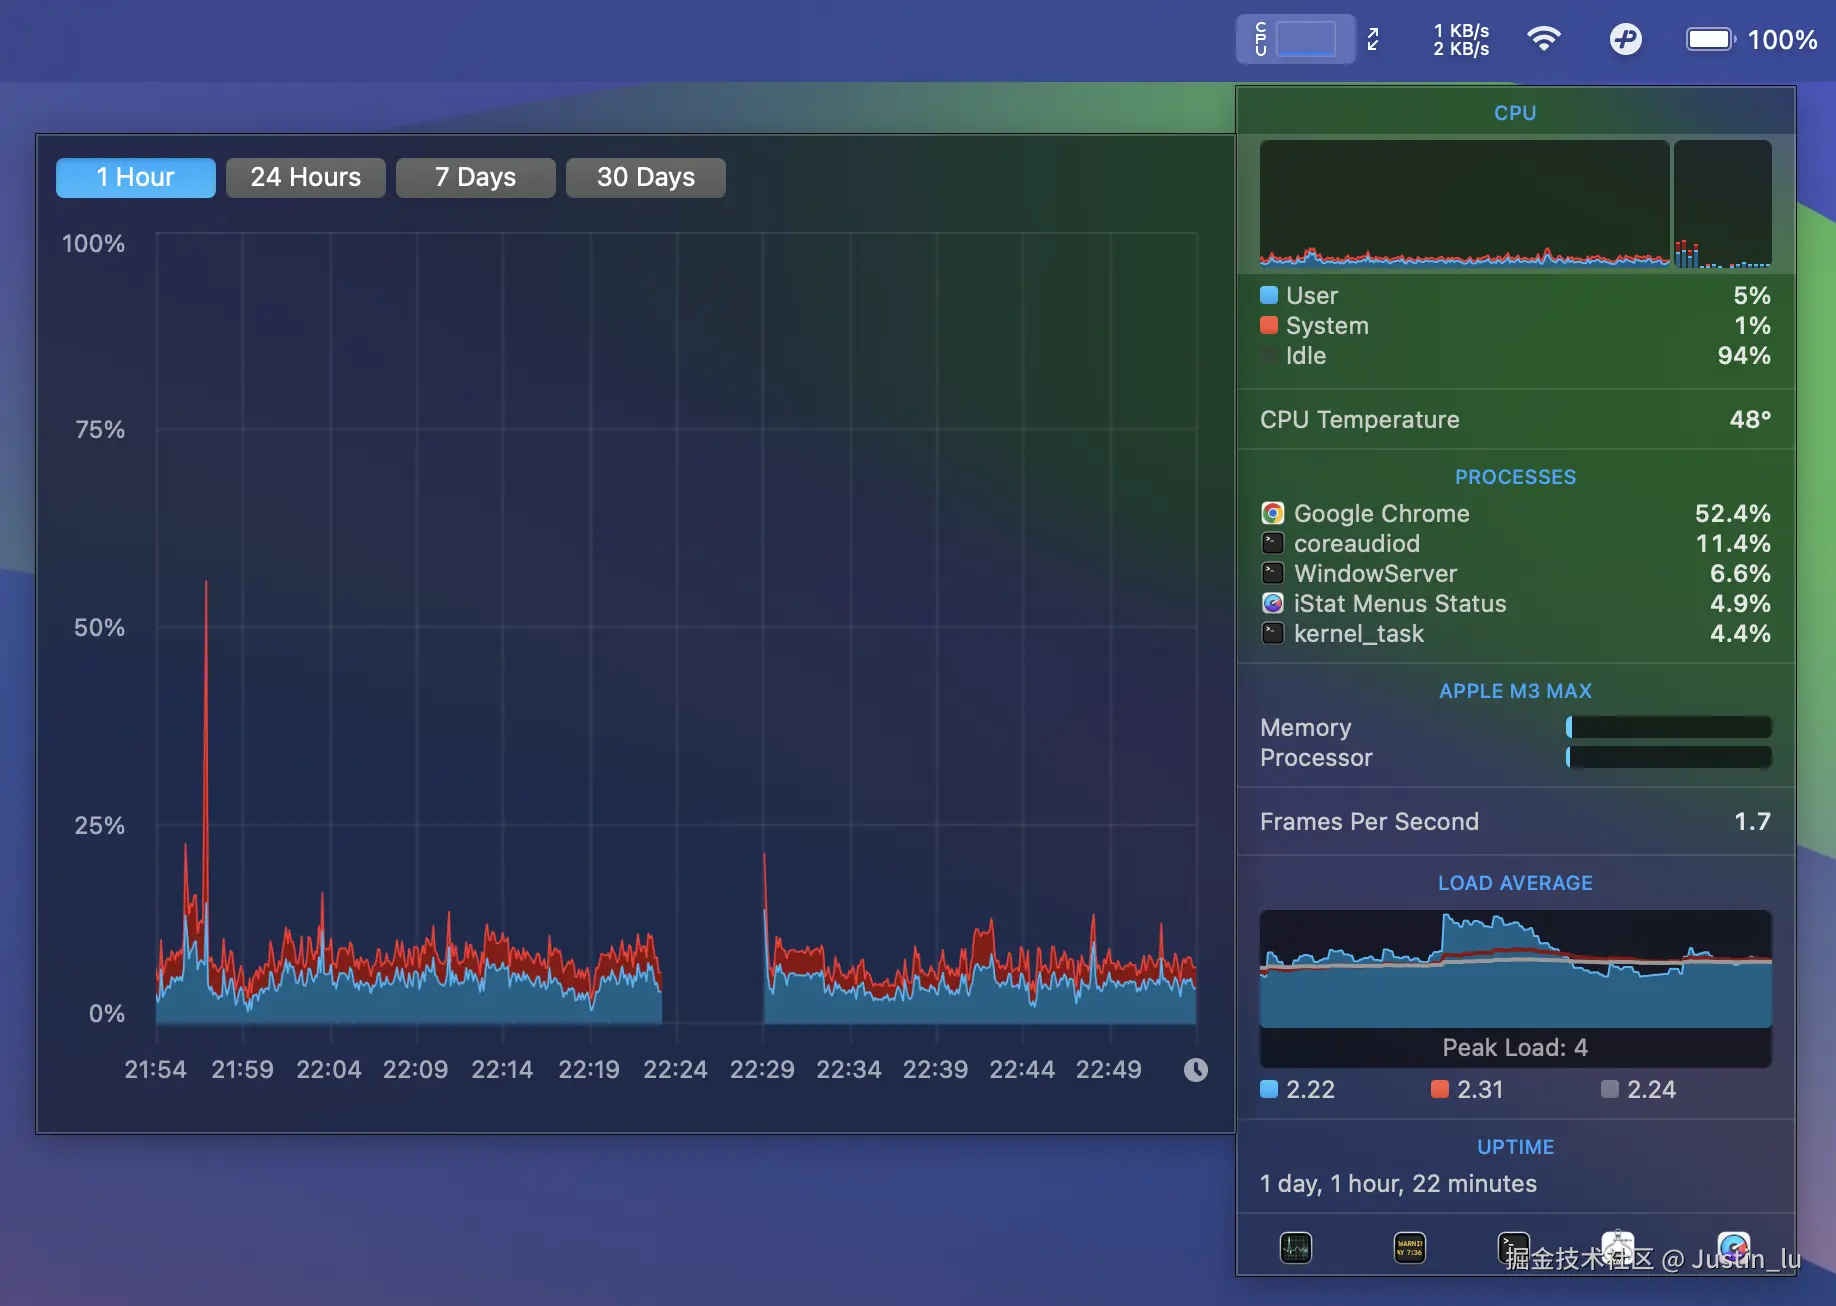The width and height of the screenshot is (1836, 1306).
Task: Click the UPTIME section header
Action: (x=1515, y=1147)
